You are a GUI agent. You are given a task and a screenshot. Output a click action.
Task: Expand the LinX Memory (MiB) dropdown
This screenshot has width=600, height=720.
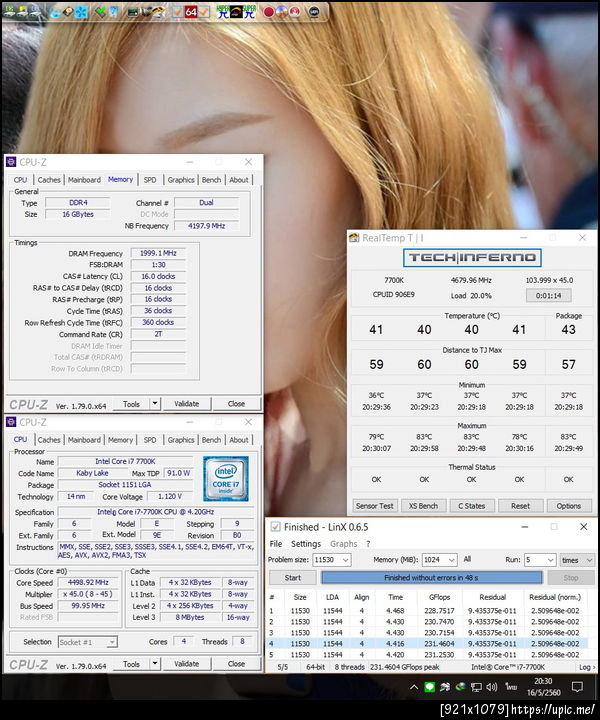coord(452,560)
